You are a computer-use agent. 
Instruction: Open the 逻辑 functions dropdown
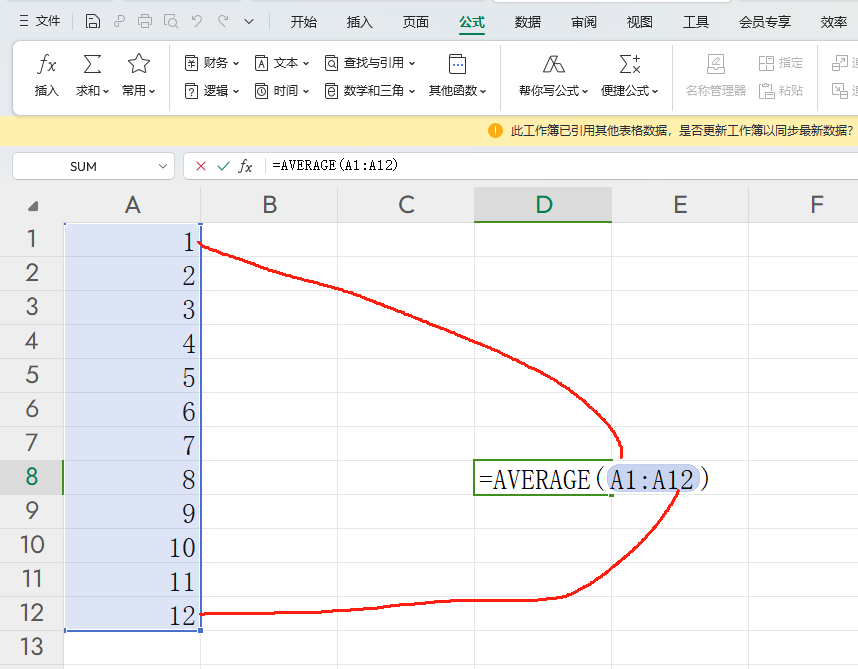pyautogui.click(x=212, y=91)
